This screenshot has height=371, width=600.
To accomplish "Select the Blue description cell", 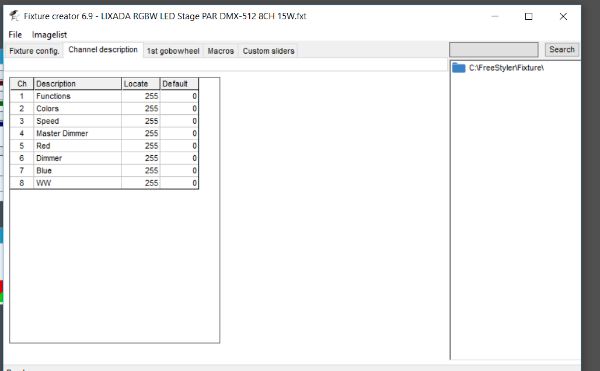I will 77,171.
